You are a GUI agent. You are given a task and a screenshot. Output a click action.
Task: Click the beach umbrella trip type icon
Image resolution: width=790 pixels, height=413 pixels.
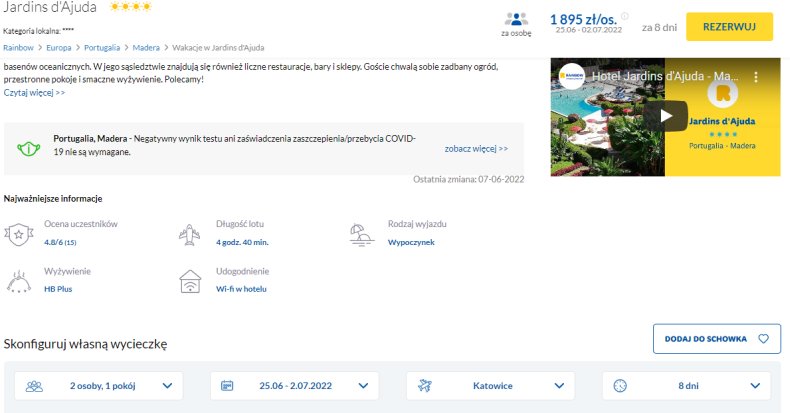(x=361, y=234)
